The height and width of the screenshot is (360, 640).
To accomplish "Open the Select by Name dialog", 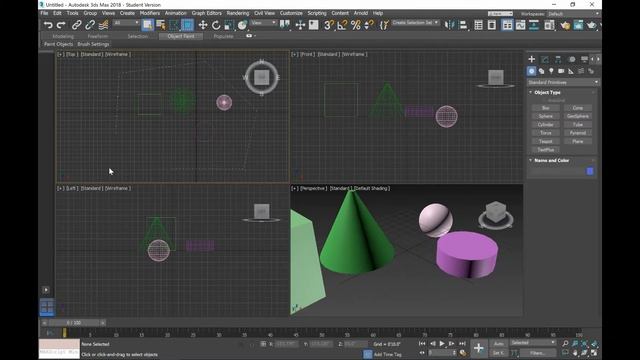I will (x=161, y=25).
